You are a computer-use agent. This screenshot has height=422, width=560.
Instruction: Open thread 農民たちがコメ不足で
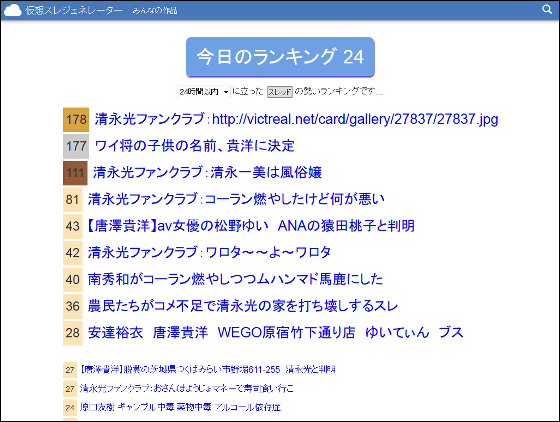(243, 306)
